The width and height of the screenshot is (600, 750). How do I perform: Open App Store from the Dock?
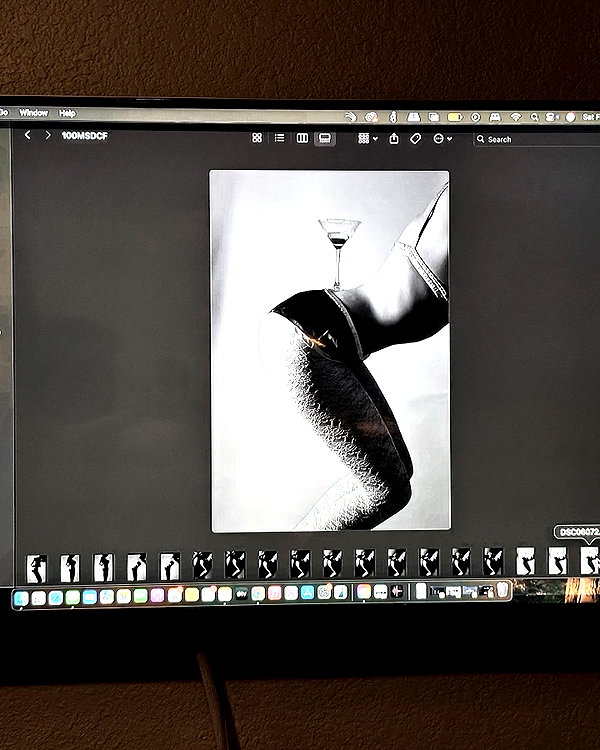pyautogui.click(x=307, y=593)
